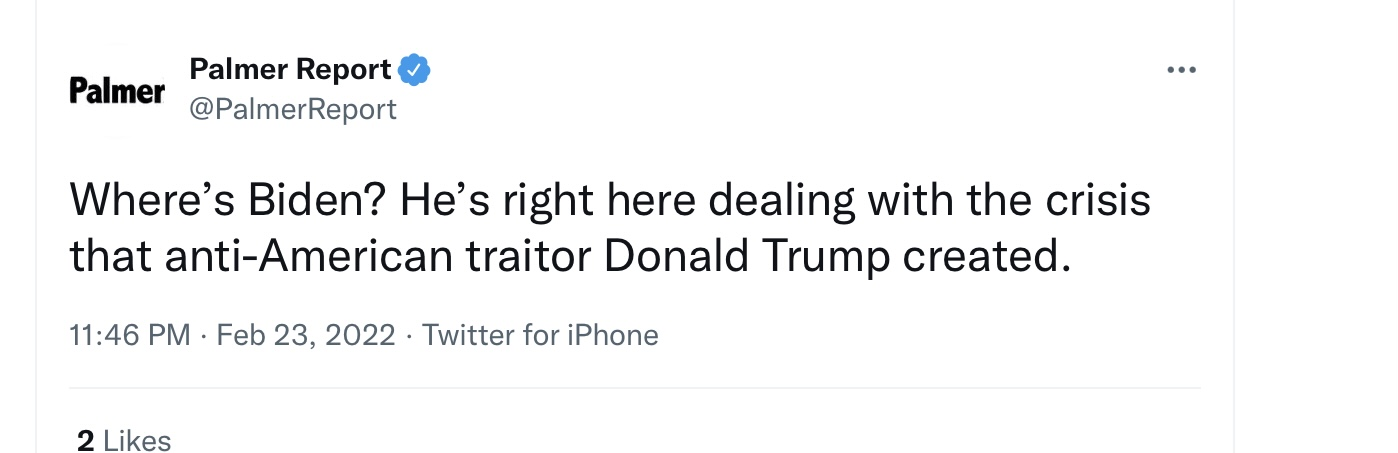Visit the @PalmerReport handle link
The image size is (1398, 453).
click(x=292, y=108)
